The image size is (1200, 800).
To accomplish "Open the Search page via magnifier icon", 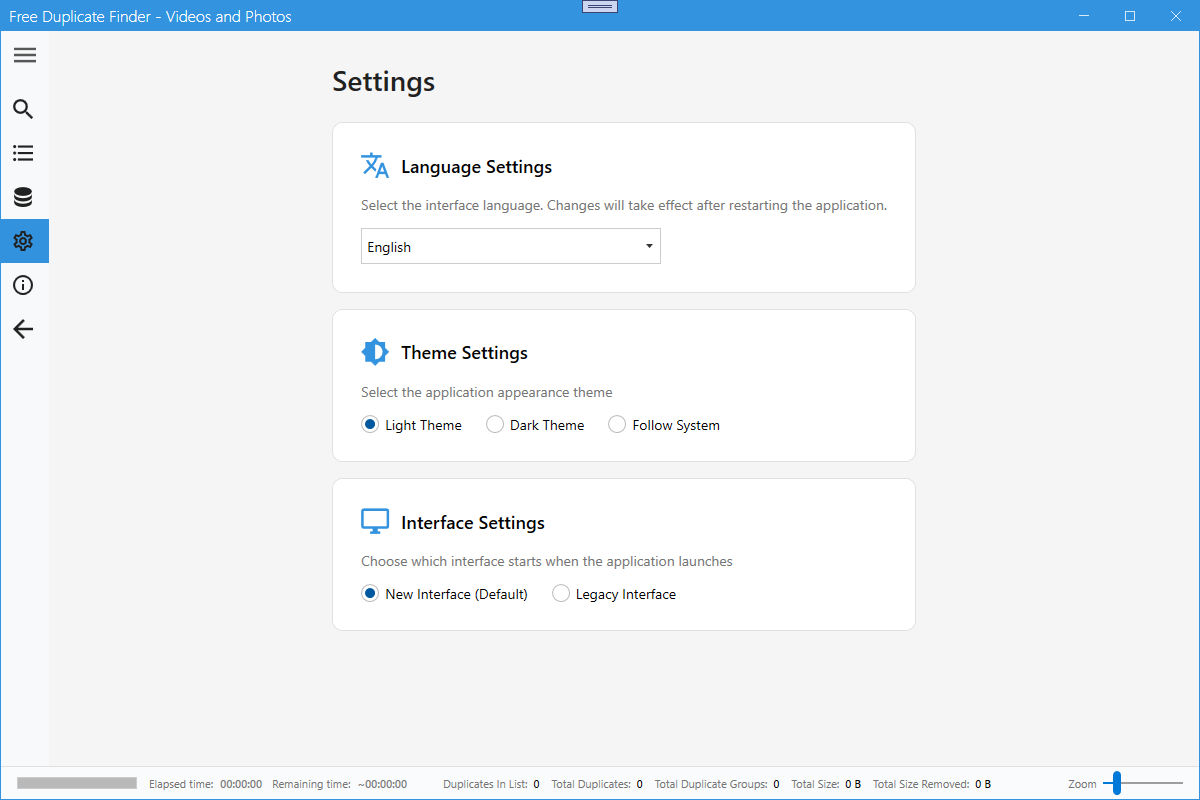I will (23, 109).
